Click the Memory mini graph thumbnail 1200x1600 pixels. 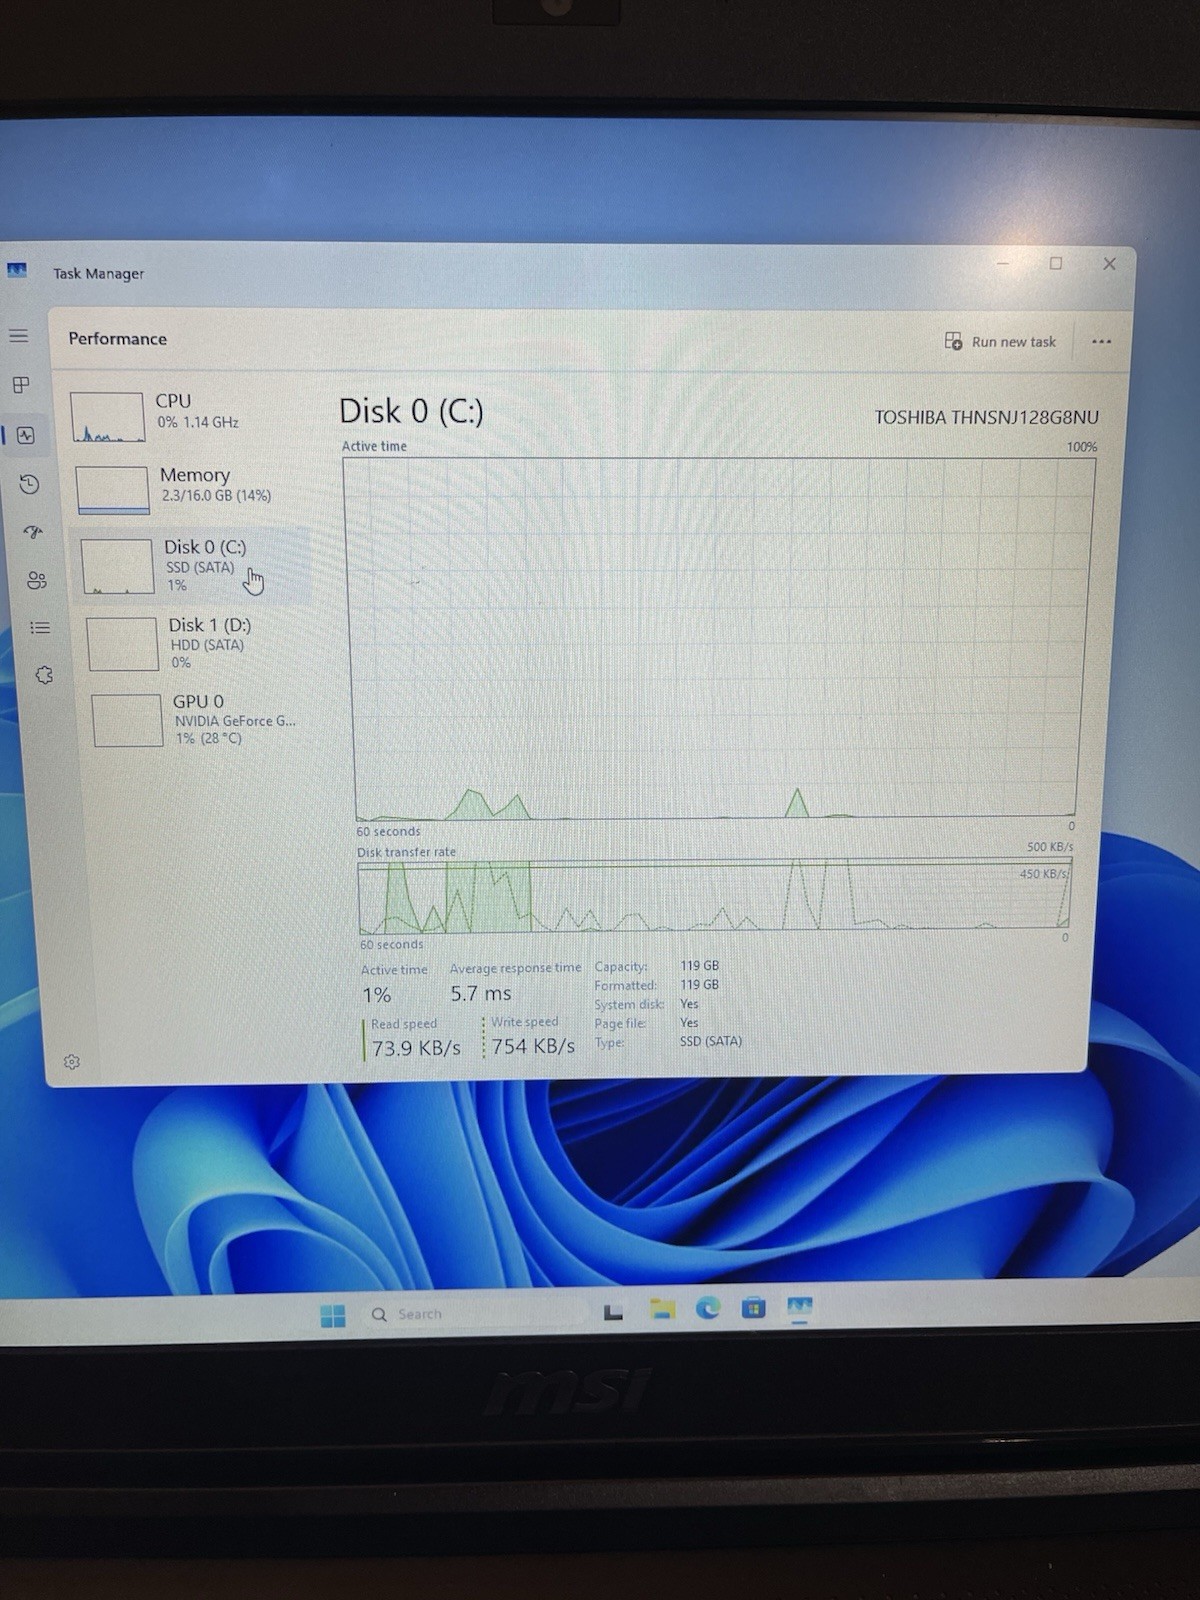coord(113,491)
